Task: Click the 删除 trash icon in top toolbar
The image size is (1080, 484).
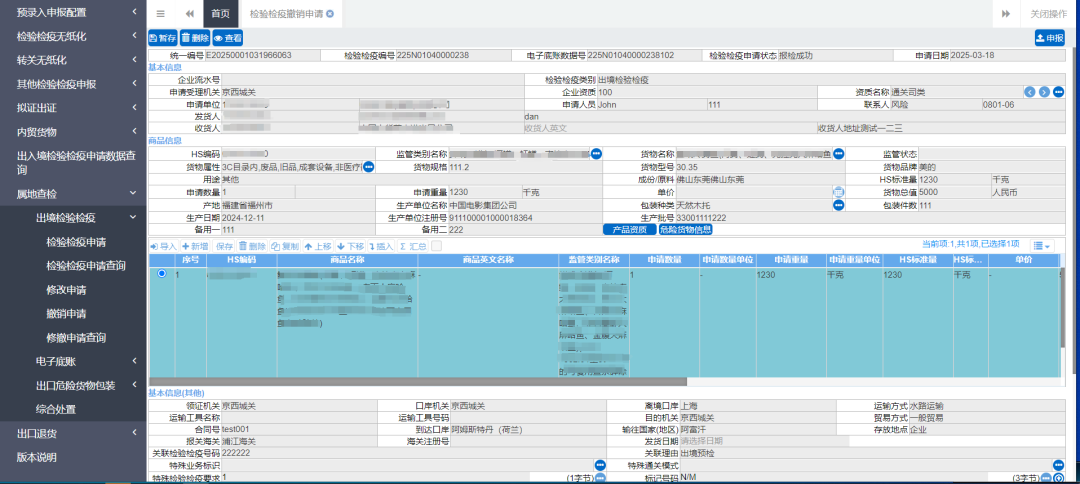Action: pyautogui.click(x=195, y=38)
